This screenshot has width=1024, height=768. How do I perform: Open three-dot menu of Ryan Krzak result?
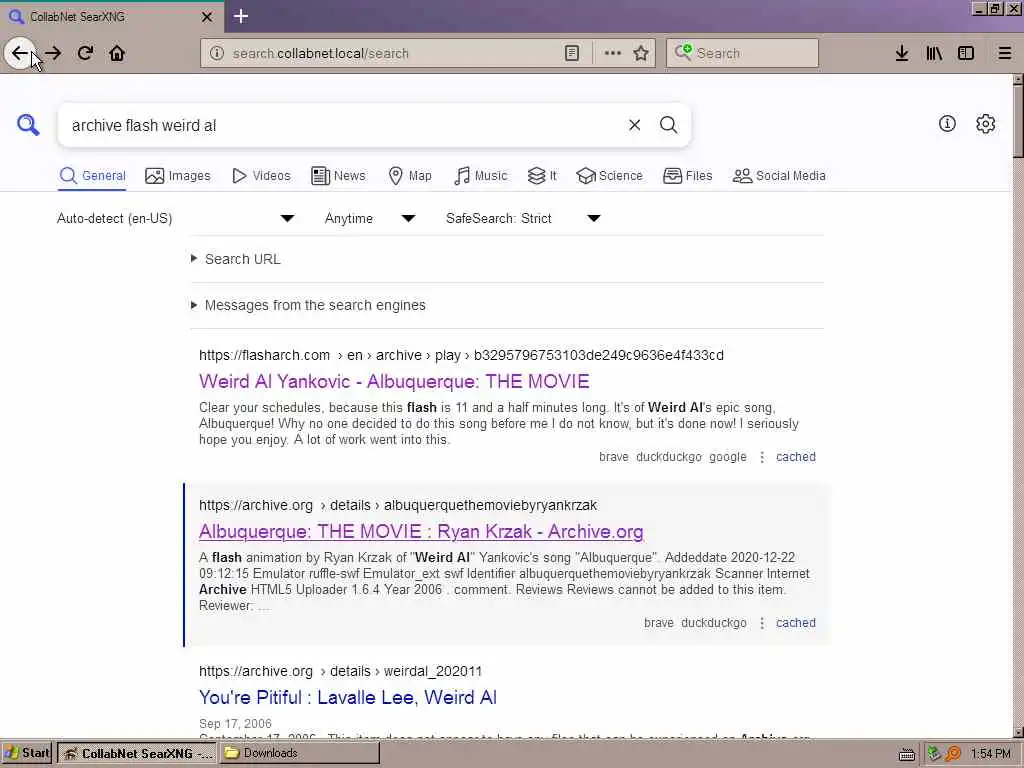761,623
